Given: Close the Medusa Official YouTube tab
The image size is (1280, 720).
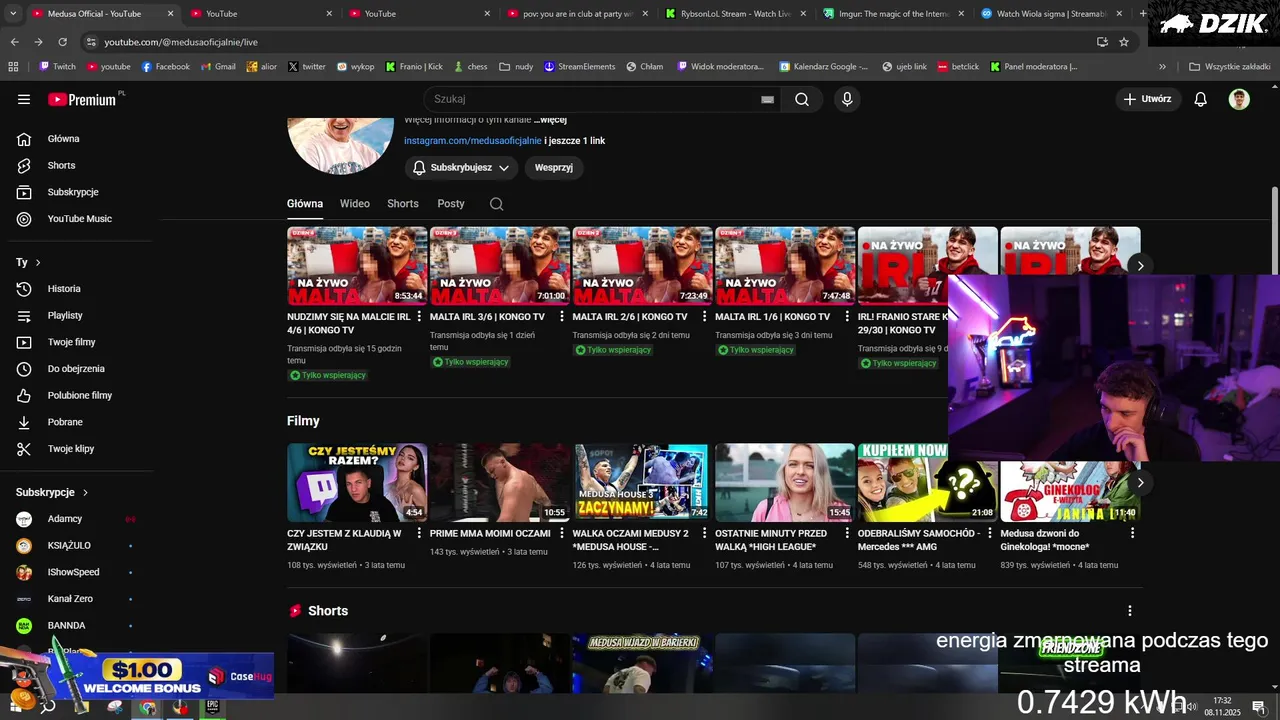Looking at the screenshot, I should 170,14.
